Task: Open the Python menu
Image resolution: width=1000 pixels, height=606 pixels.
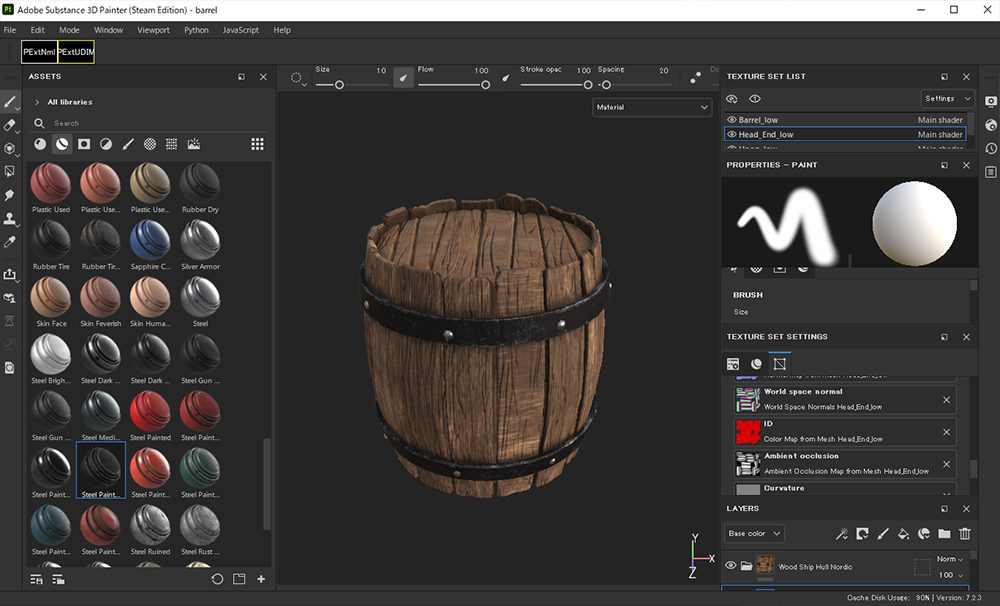Action: coord(196,30)
